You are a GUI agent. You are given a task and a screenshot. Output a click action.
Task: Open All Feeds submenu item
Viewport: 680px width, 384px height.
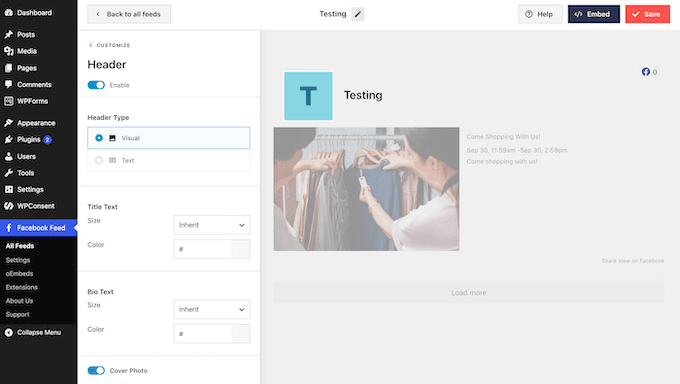tap(20, 246)
